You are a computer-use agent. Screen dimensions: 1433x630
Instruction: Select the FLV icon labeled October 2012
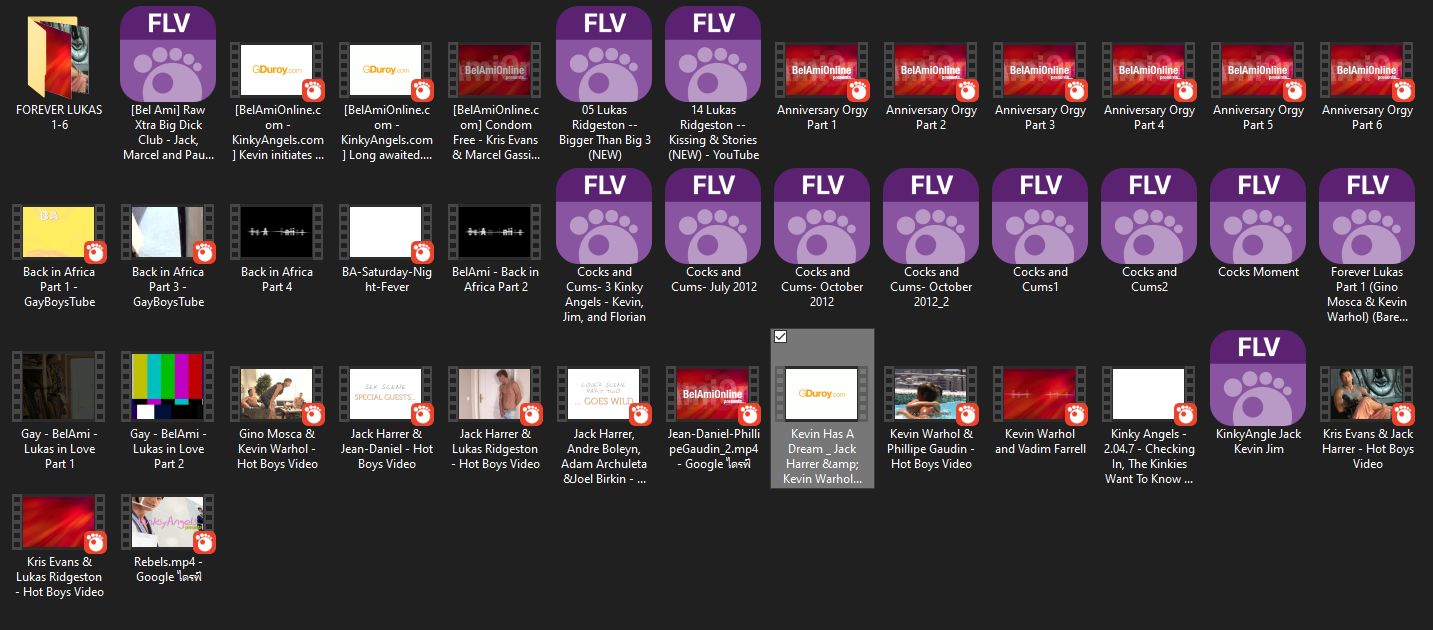tap(822, 215)
